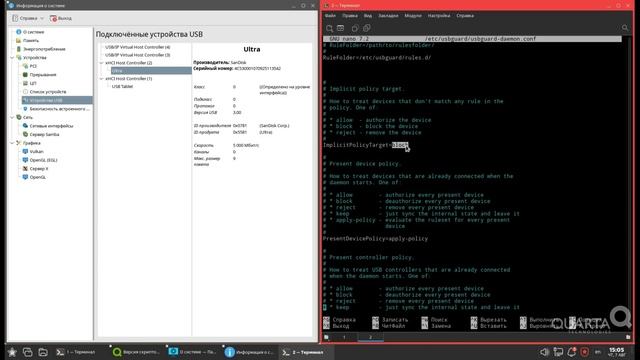Click the Энергопотребление battery icon

point(18,49)
